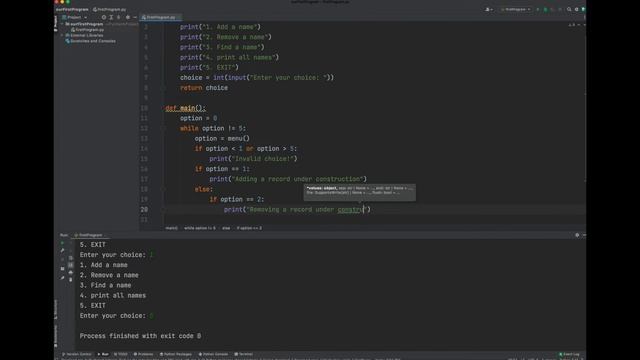
Task: Click the vertical Project tool window button
Action: [x=56, y=24]
